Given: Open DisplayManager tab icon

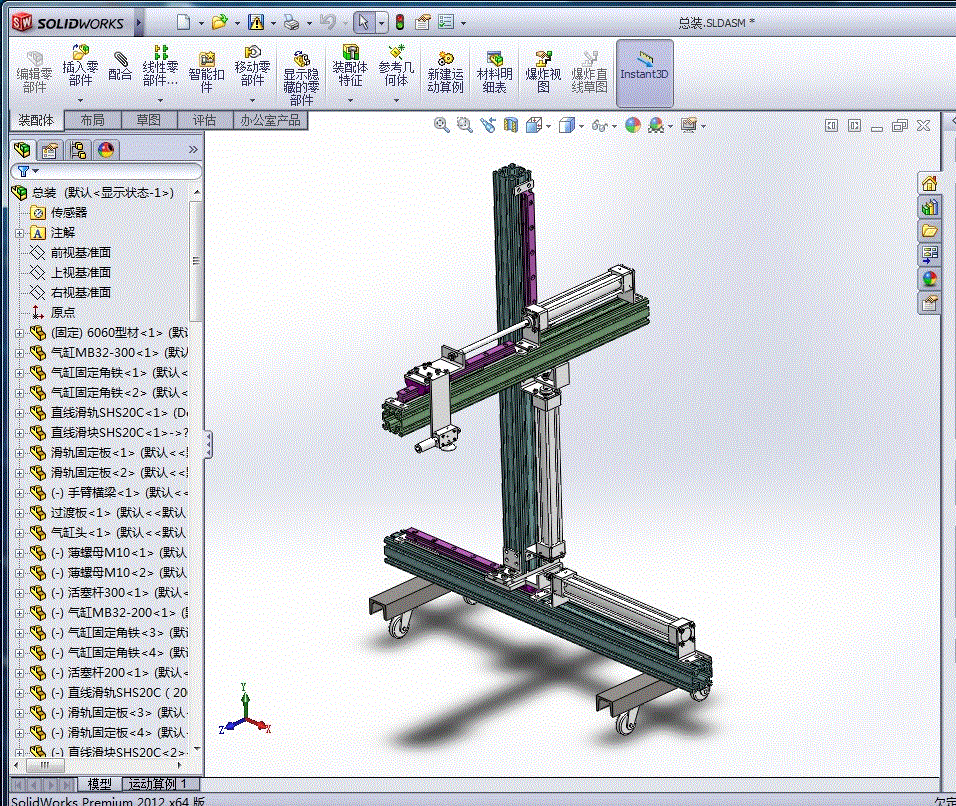Looking at the screenshot, I should point(106,150).
